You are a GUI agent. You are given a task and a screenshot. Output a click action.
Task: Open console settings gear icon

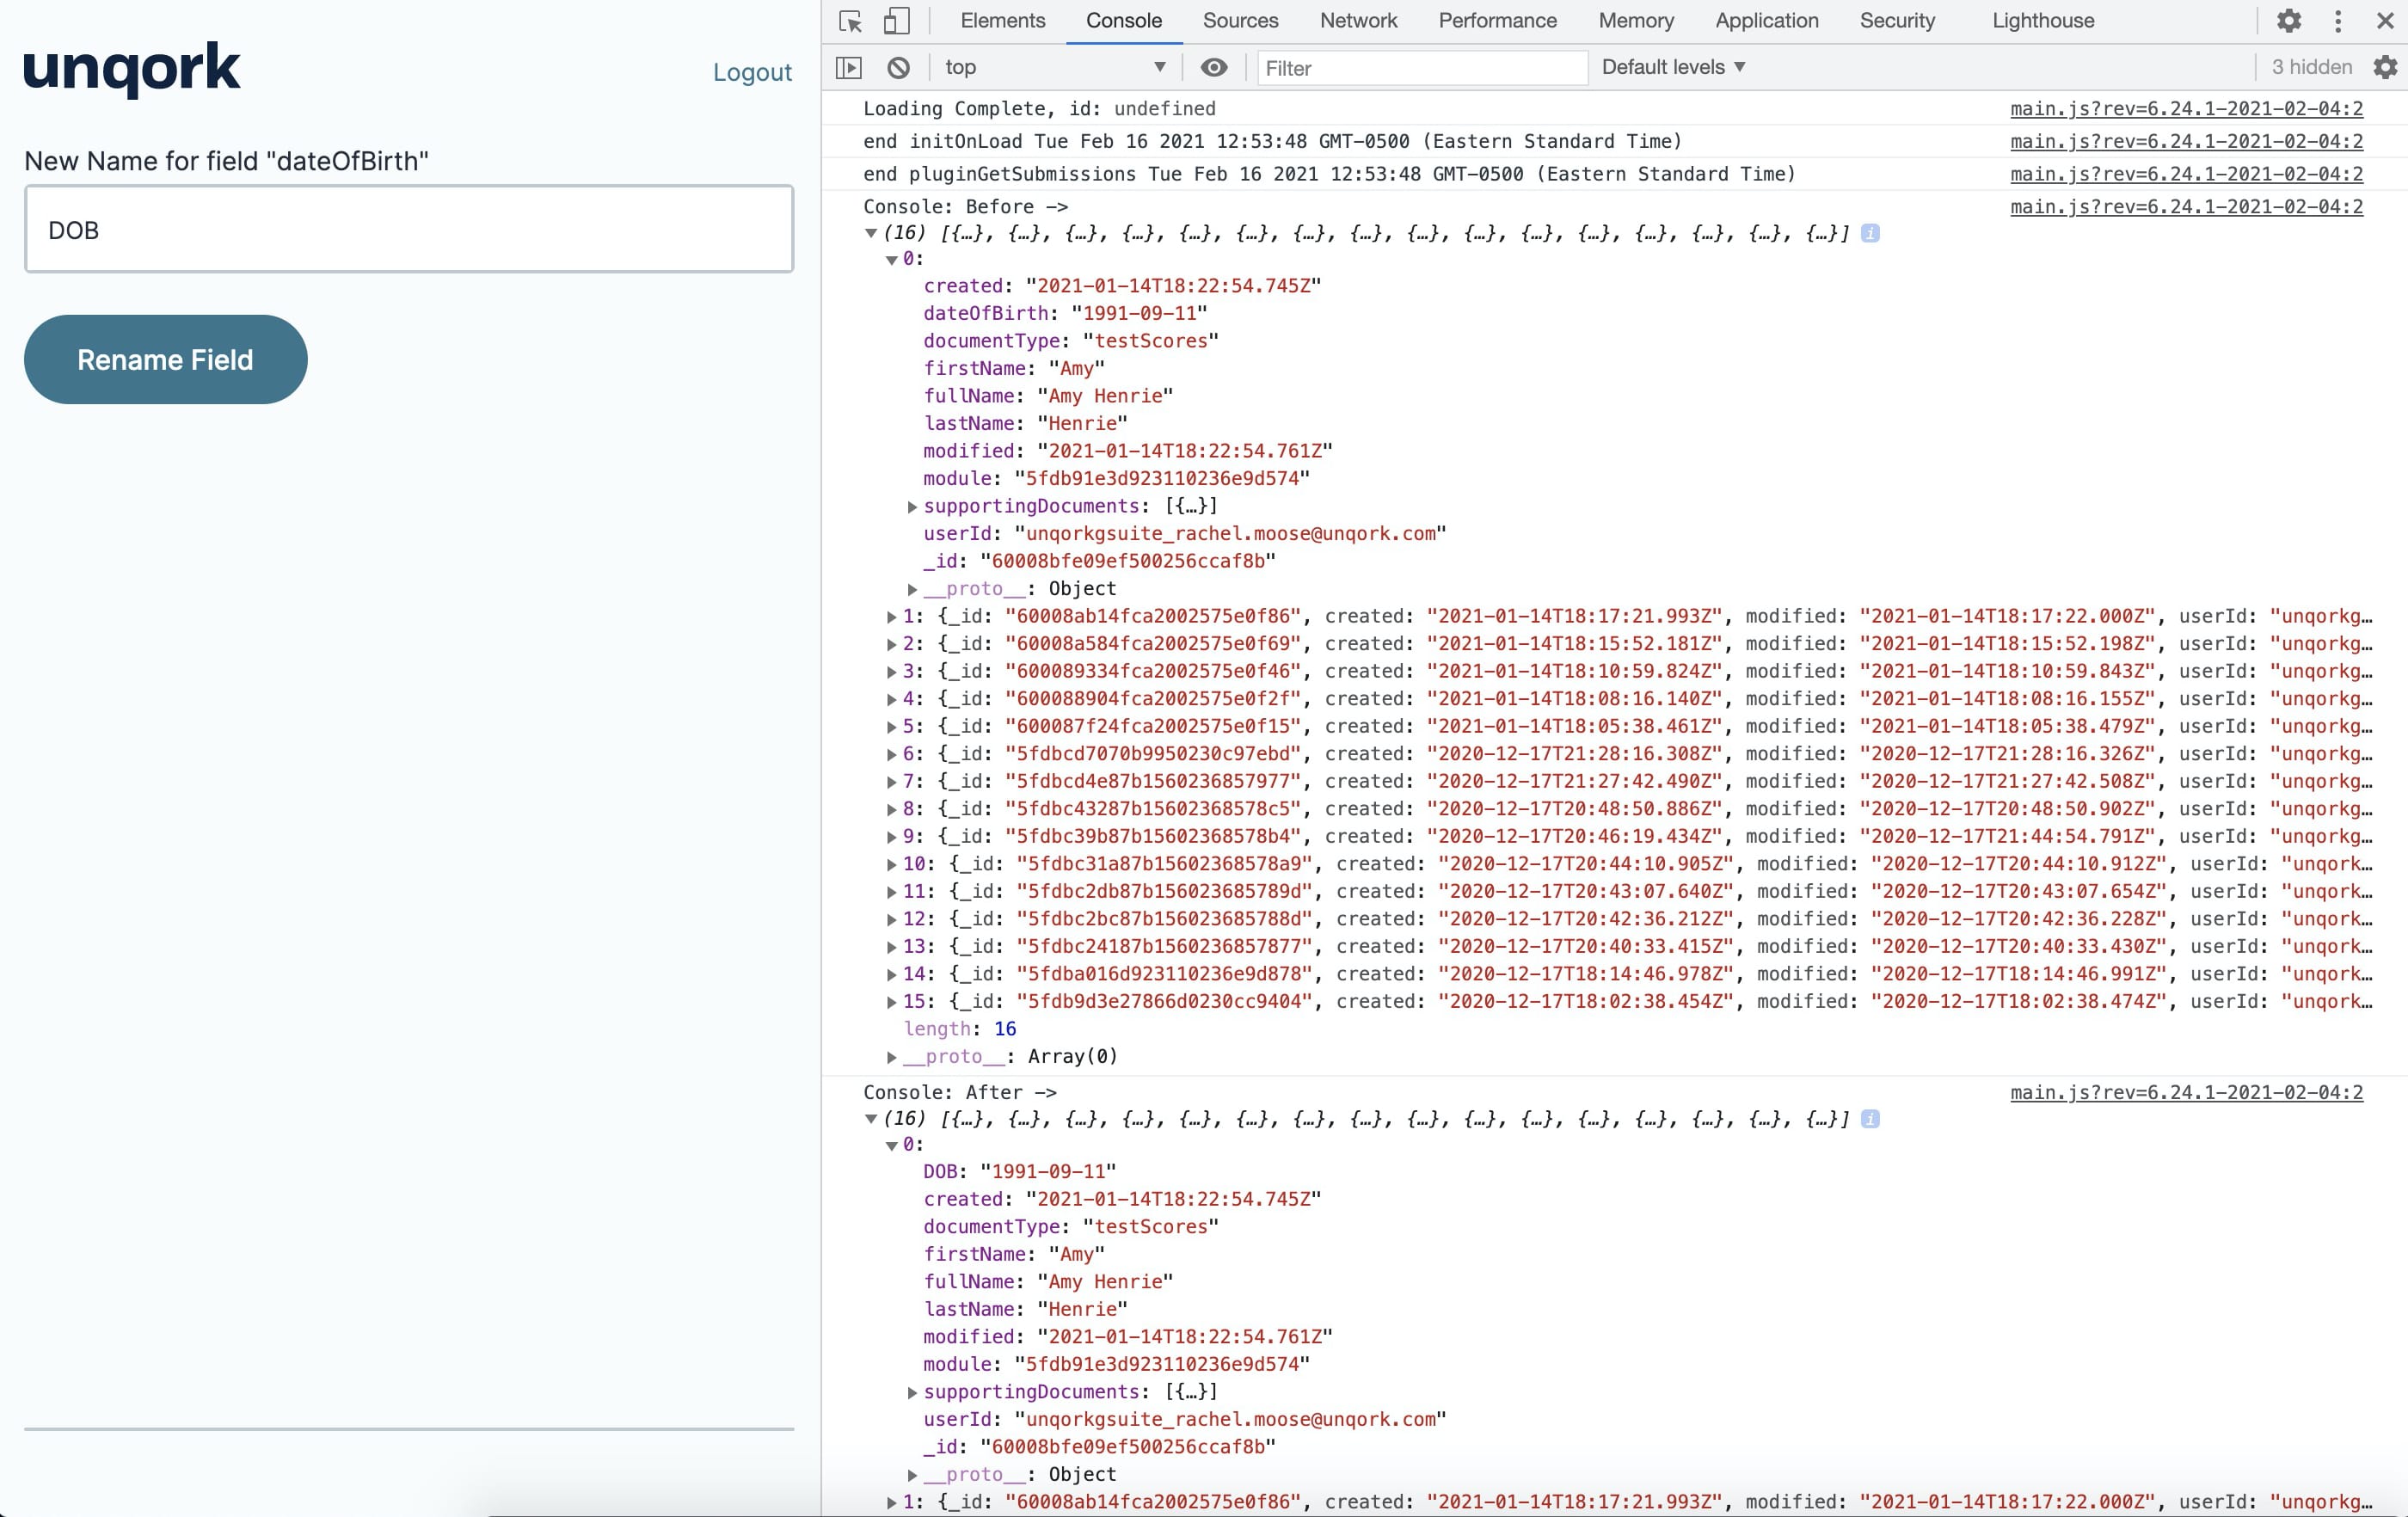pyautogui.click(x=2385, y=67)
